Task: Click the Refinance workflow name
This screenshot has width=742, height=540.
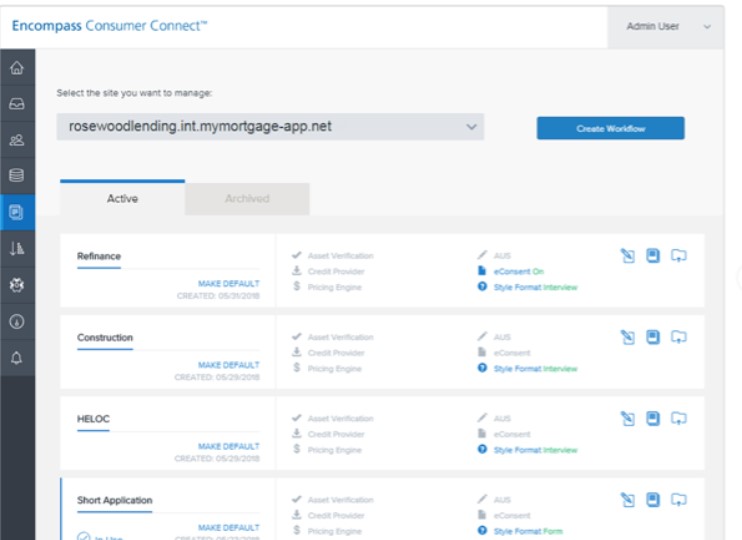Action: [99, 256]
